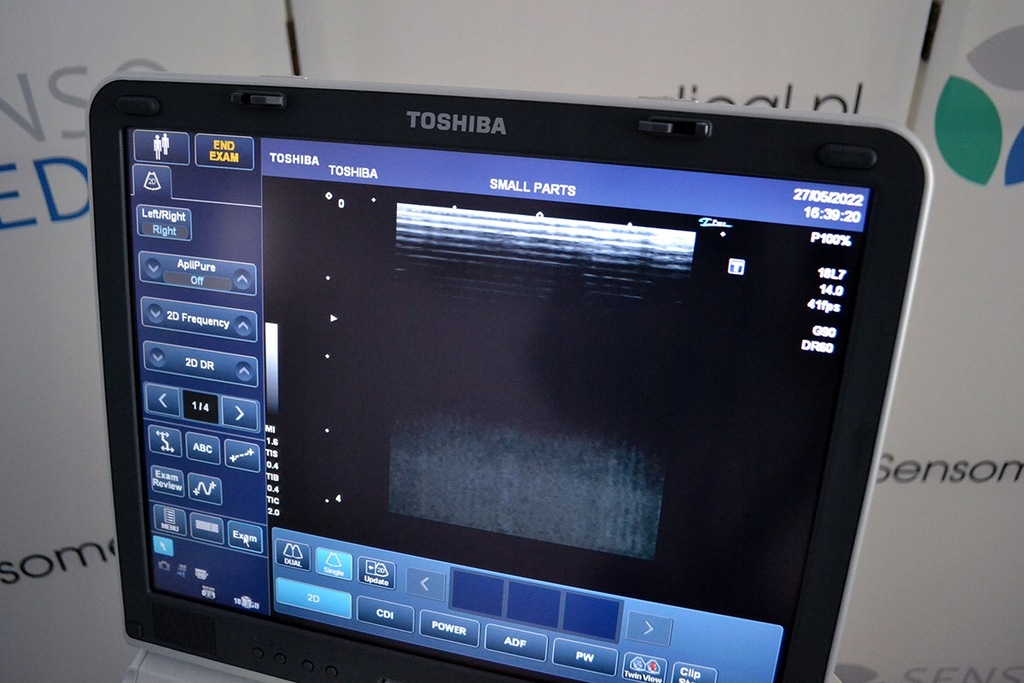Open the patient registration icon

(161, 147)
